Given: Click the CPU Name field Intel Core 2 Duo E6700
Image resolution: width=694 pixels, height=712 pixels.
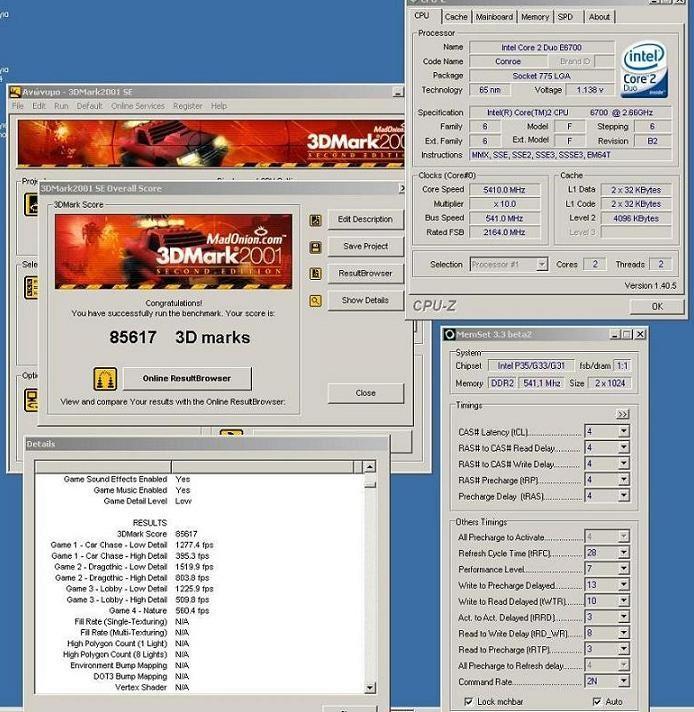Looking at the screenshot, I should coord(541,47).
